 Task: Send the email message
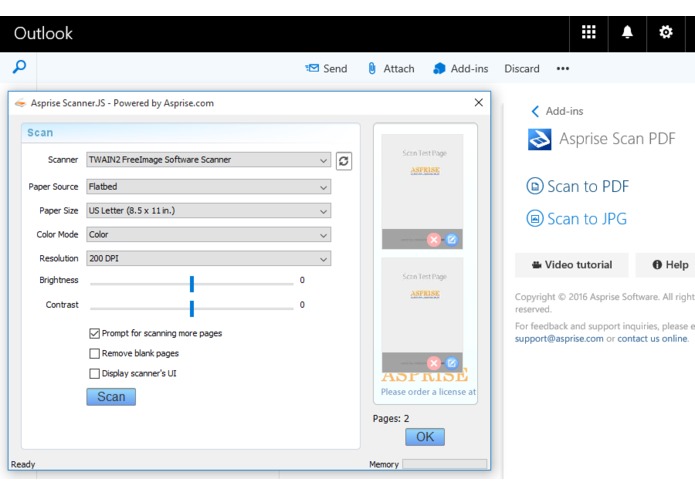point(326,69)
